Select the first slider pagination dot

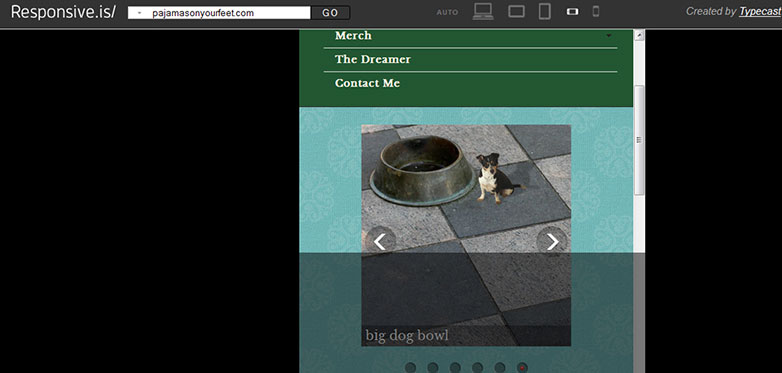[x=410, y=368]
